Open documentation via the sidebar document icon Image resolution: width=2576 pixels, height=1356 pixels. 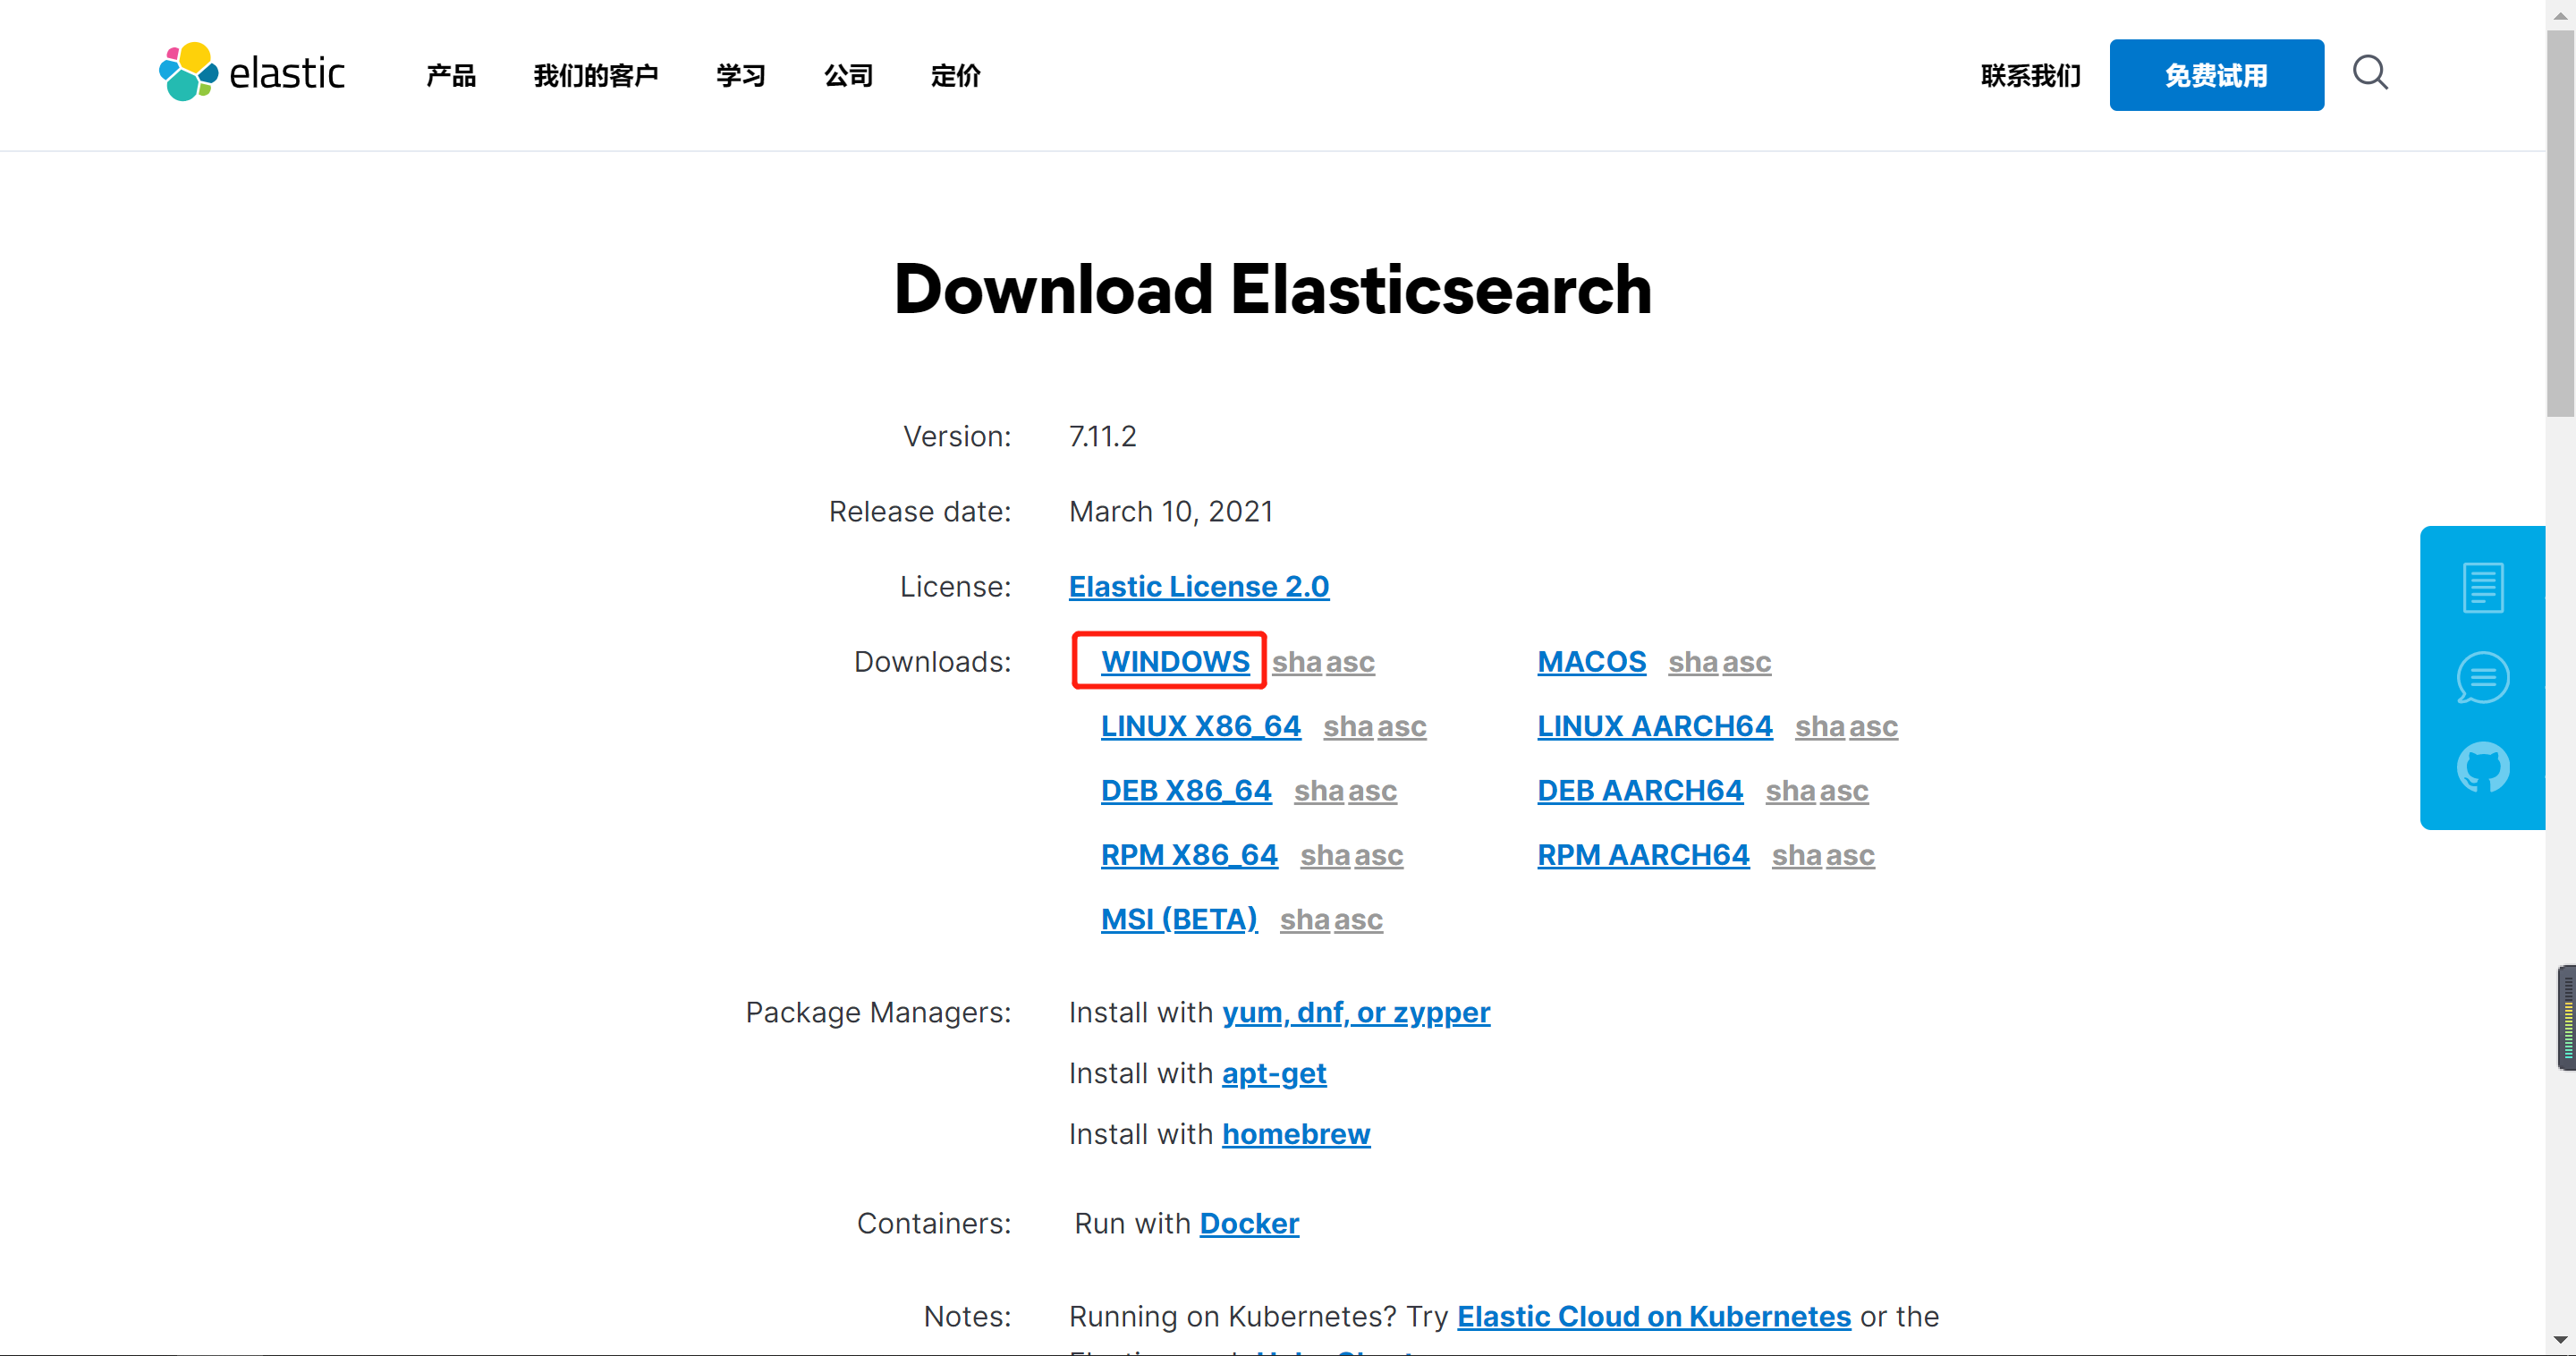click(2483, 586)
